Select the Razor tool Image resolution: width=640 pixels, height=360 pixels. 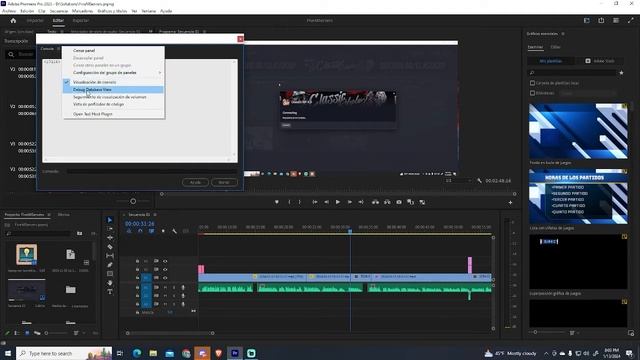click(x=110, y=247)
